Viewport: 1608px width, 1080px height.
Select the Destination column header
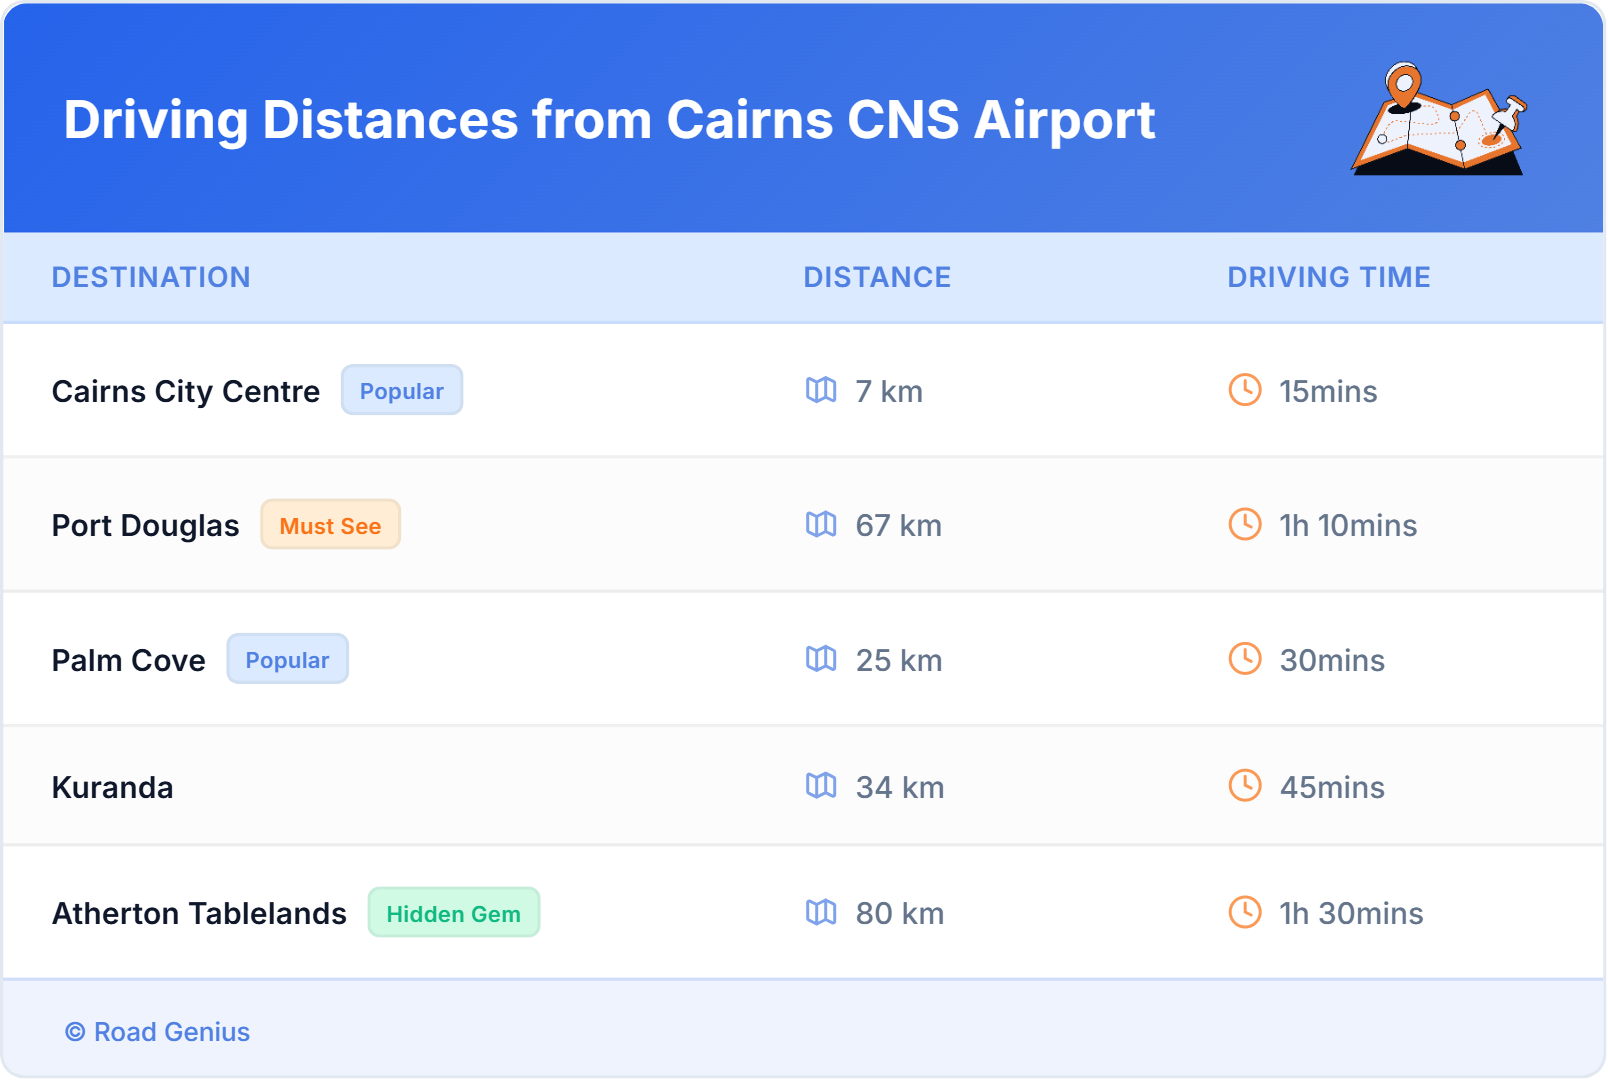click(x=151, y=277)
